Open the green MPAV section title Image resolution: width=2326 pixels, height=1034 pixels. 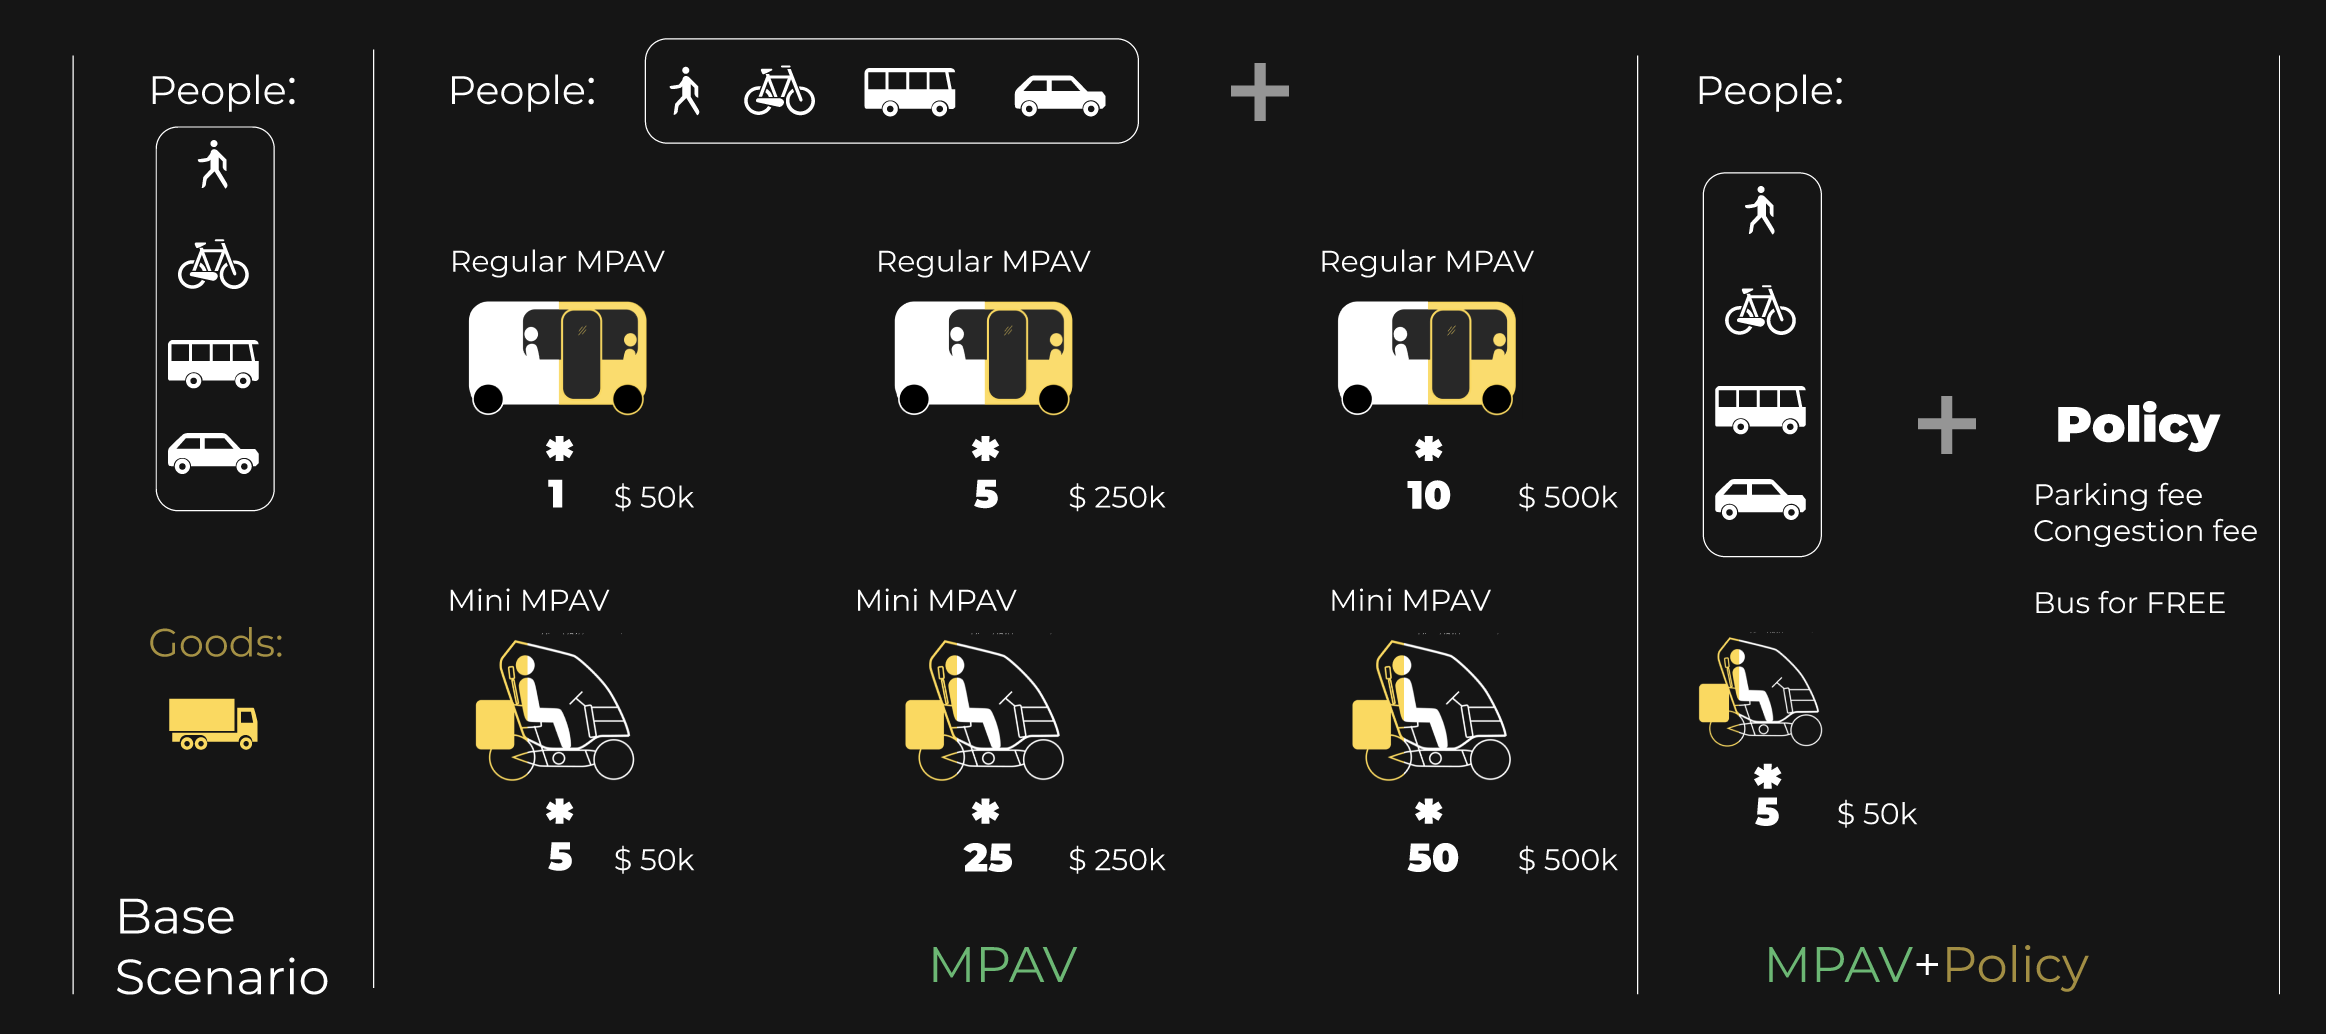1003,965
